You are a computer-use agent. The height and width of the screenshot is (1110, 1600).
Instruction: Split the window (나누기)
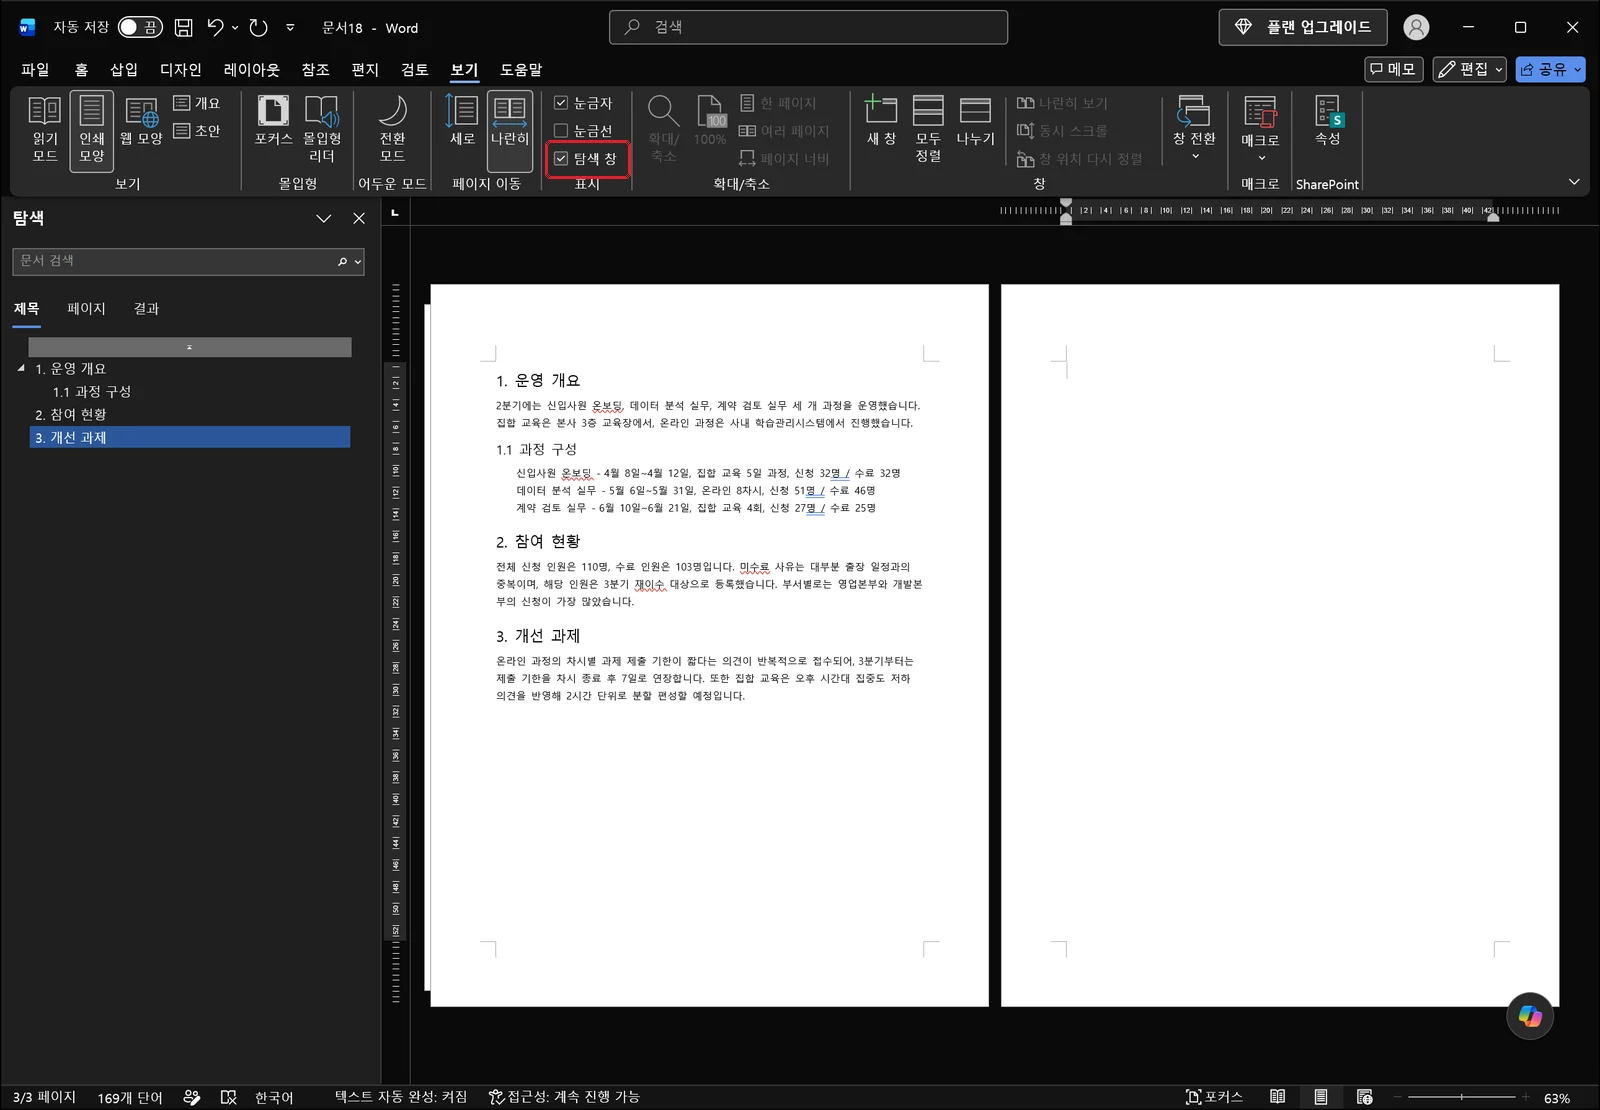click(975, 122)
